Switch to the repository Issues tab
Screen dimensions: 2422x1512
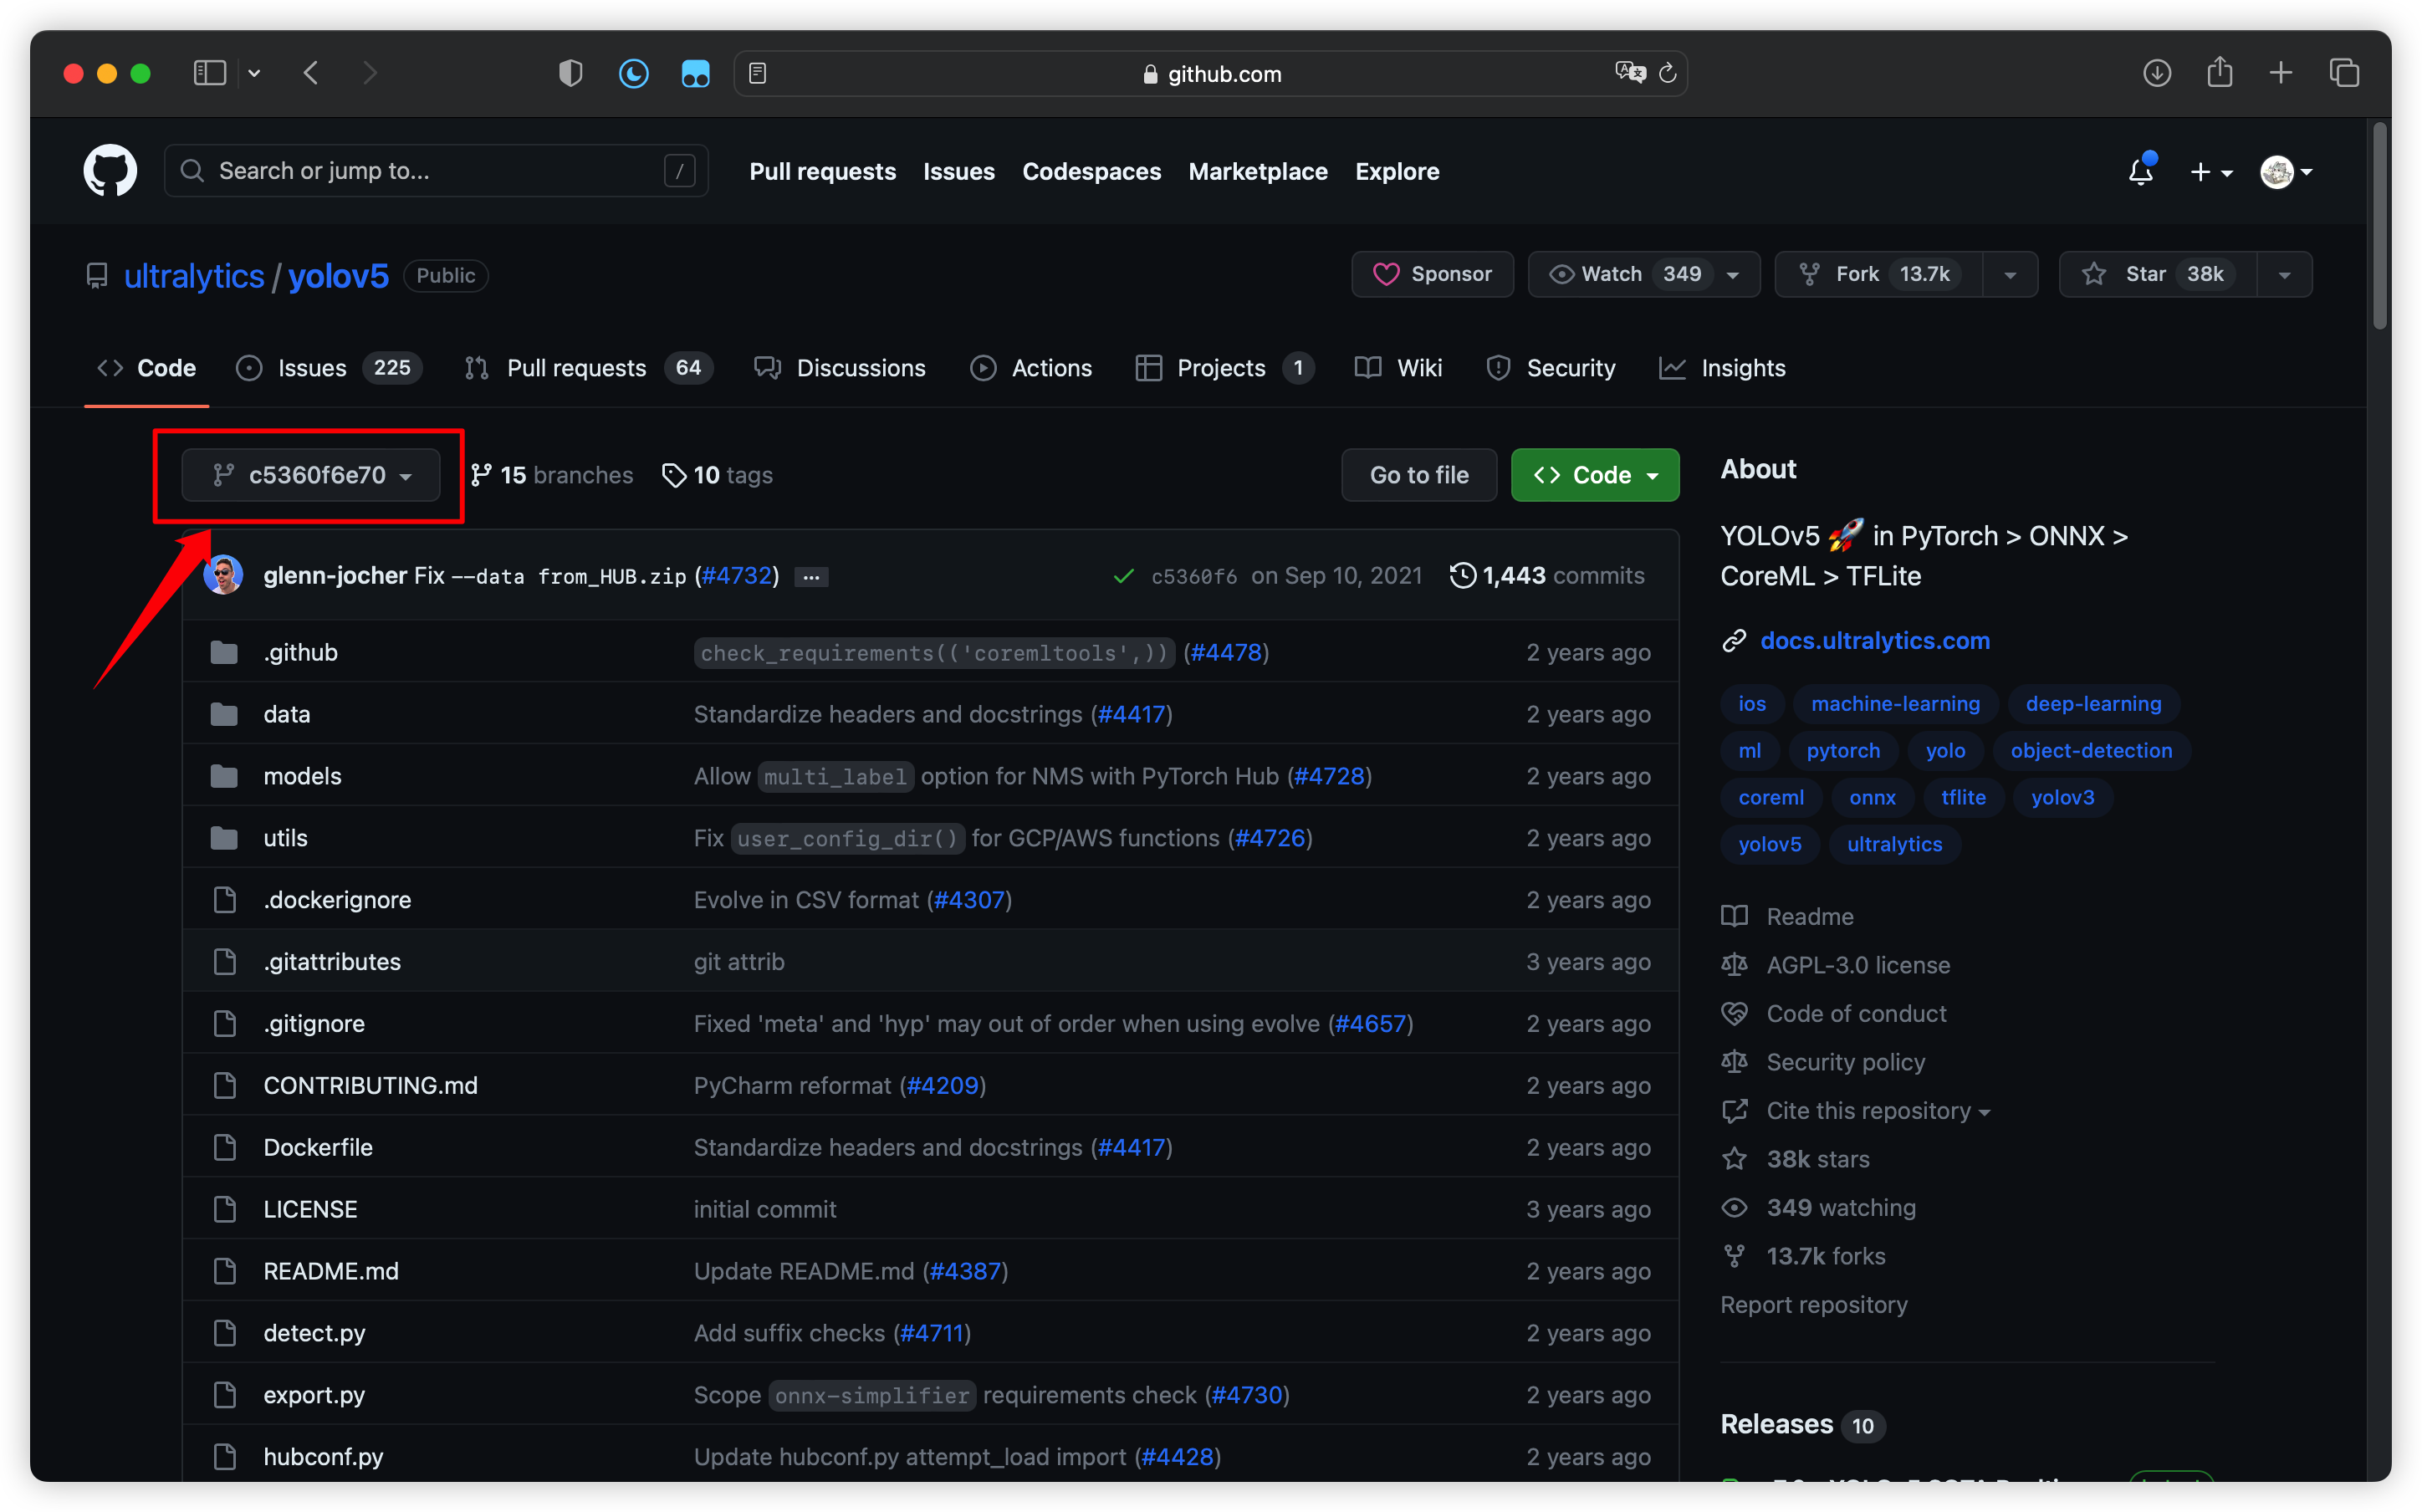[x=328, y=368]
